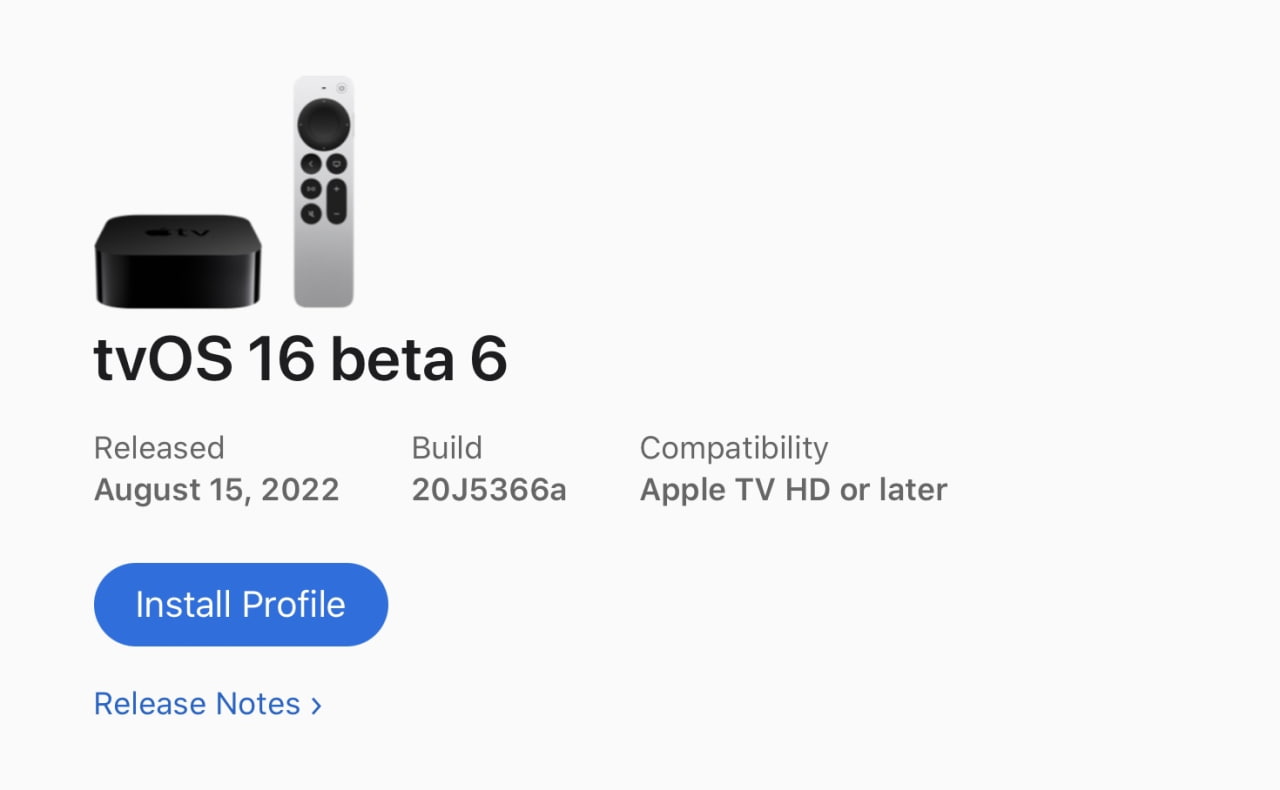Open the Release Notes link
This screenshot has width=1280, height=790.
(x=196, y=704)
